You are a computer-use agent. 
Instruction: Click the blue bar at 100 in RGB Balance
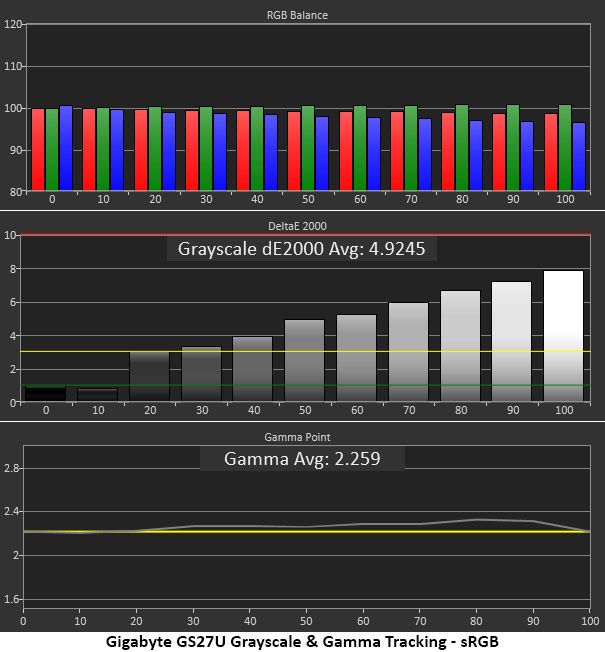579,157
